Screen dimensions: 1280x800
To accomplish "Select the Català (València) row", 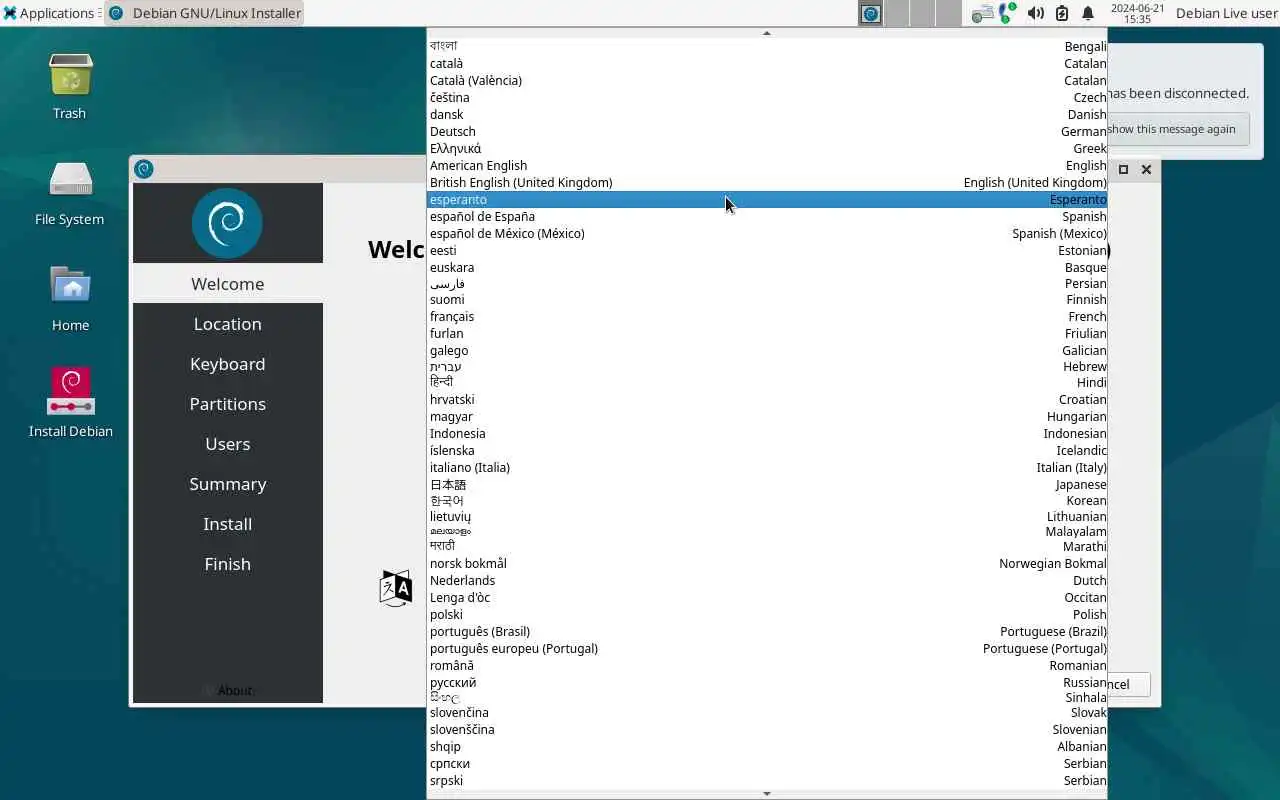I will pos(767,80).
